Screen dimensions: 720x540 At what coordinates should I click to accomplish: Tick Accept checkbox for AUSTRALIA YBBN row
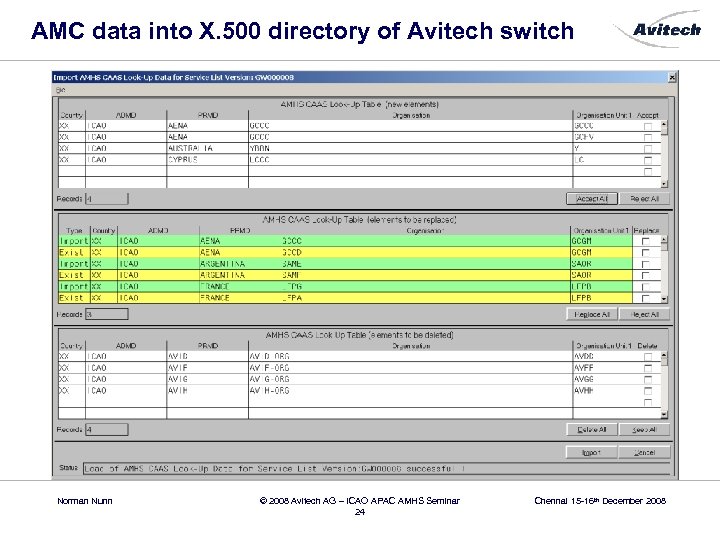click(x=647, y=149)
